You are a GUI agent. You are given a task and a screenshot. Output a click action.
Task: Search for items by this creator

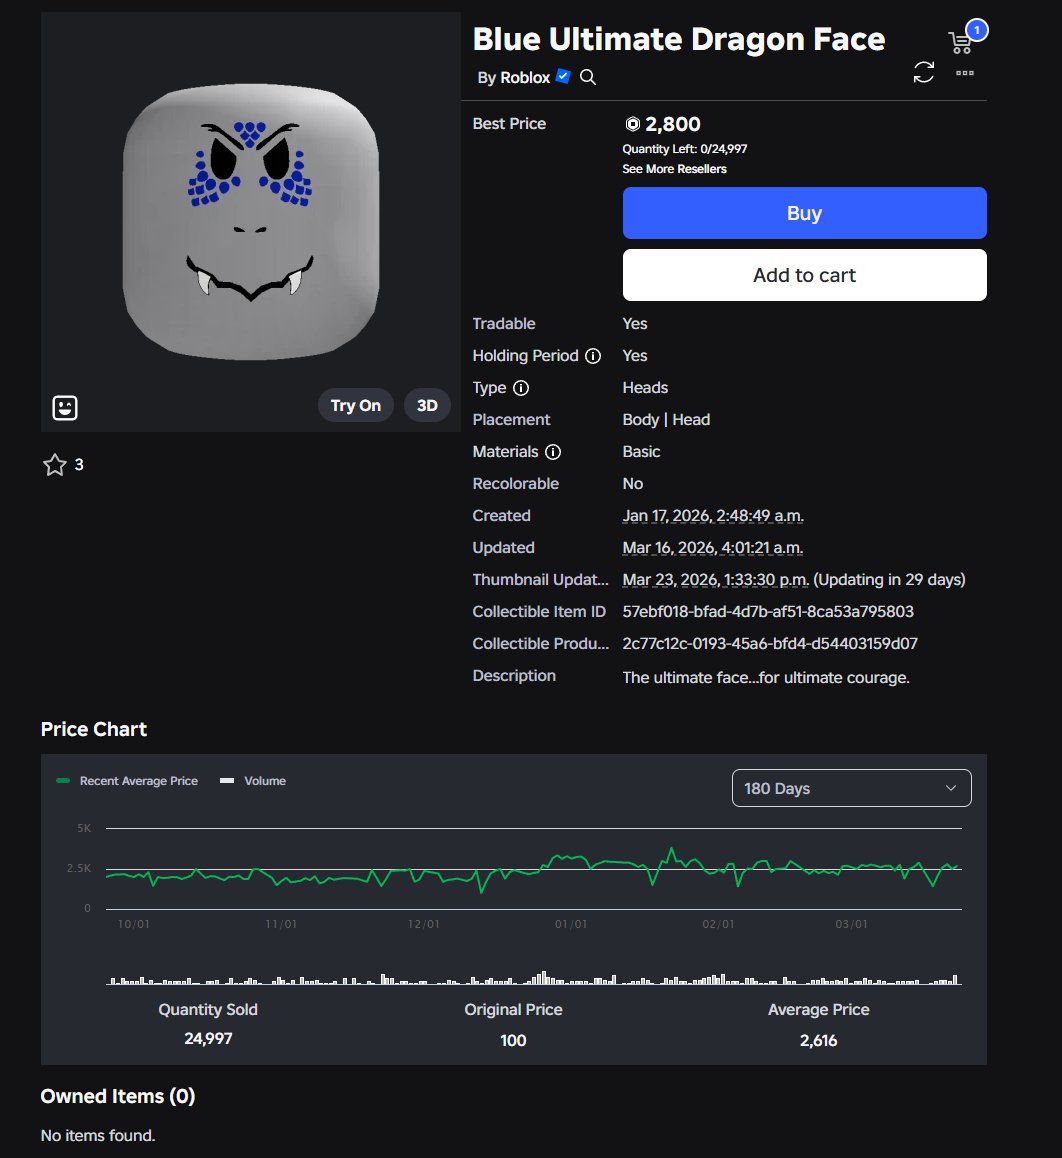[x=587, y=77]
